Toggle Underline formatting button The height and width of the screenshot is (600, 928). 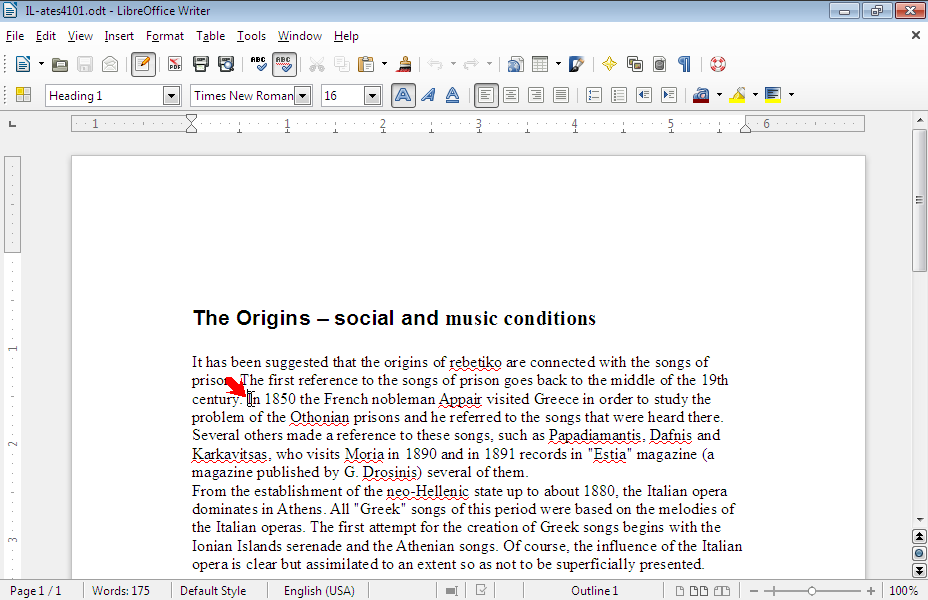tap(453, 95)
